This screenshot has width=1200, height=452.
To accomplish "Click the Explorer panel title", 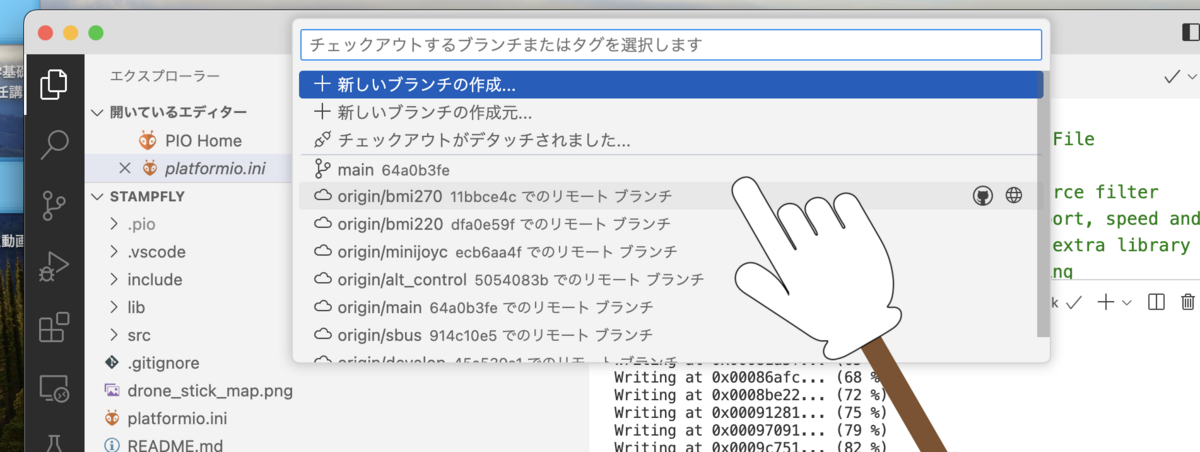I will (165, 75).
